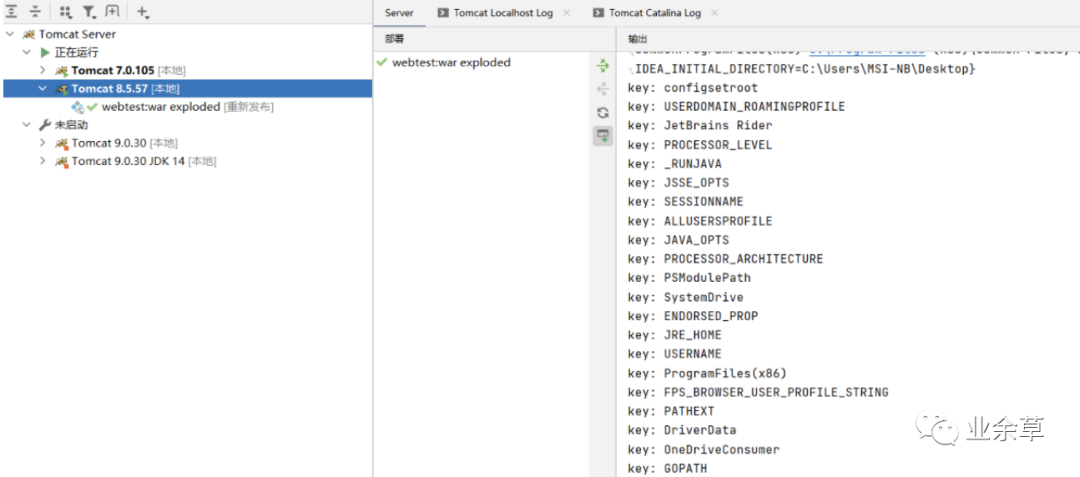This screenshot has width=1080, height=477.
Task: Collapse the 正在运行 group
Action: (x=26, y=52)
